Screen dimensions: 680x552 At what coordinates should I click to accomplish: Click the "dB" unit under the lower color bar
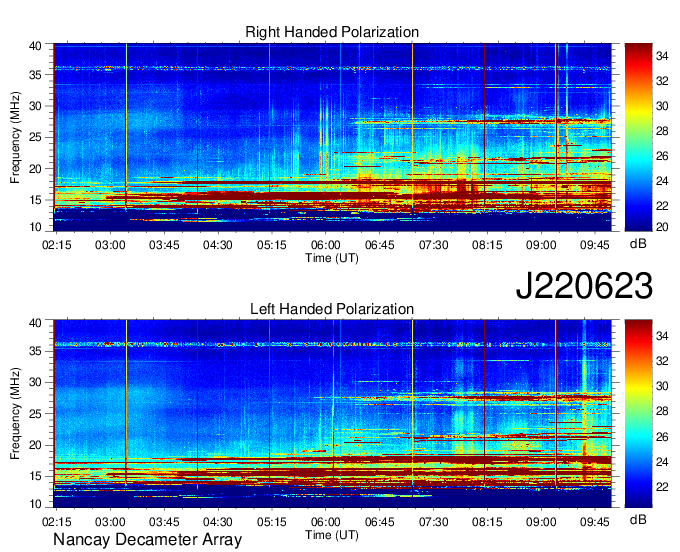click(638, 519)
